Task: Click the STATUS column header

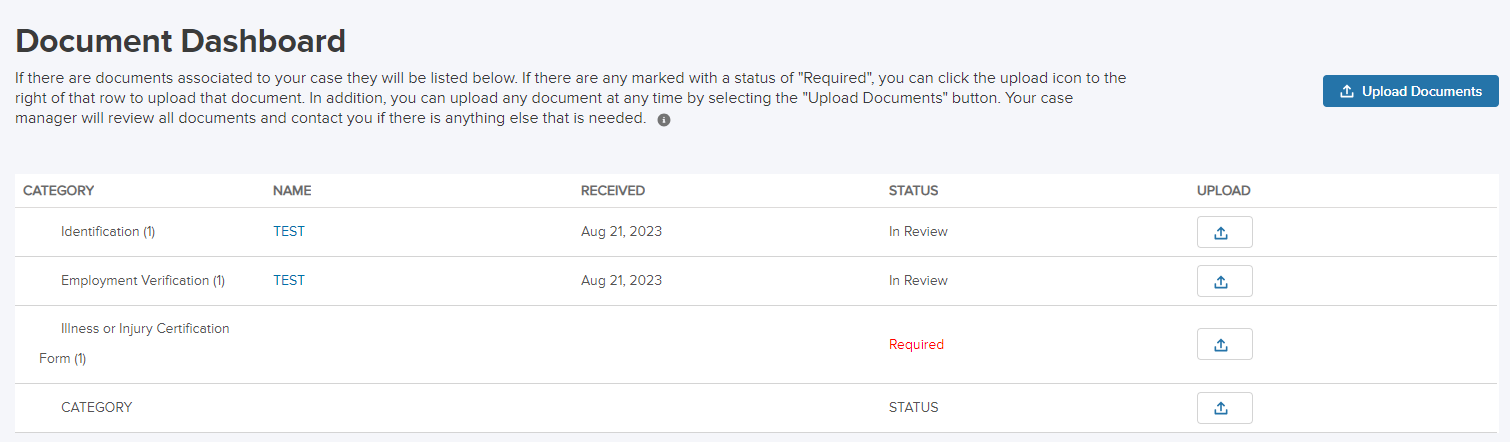Action: [x=913, y=190]
